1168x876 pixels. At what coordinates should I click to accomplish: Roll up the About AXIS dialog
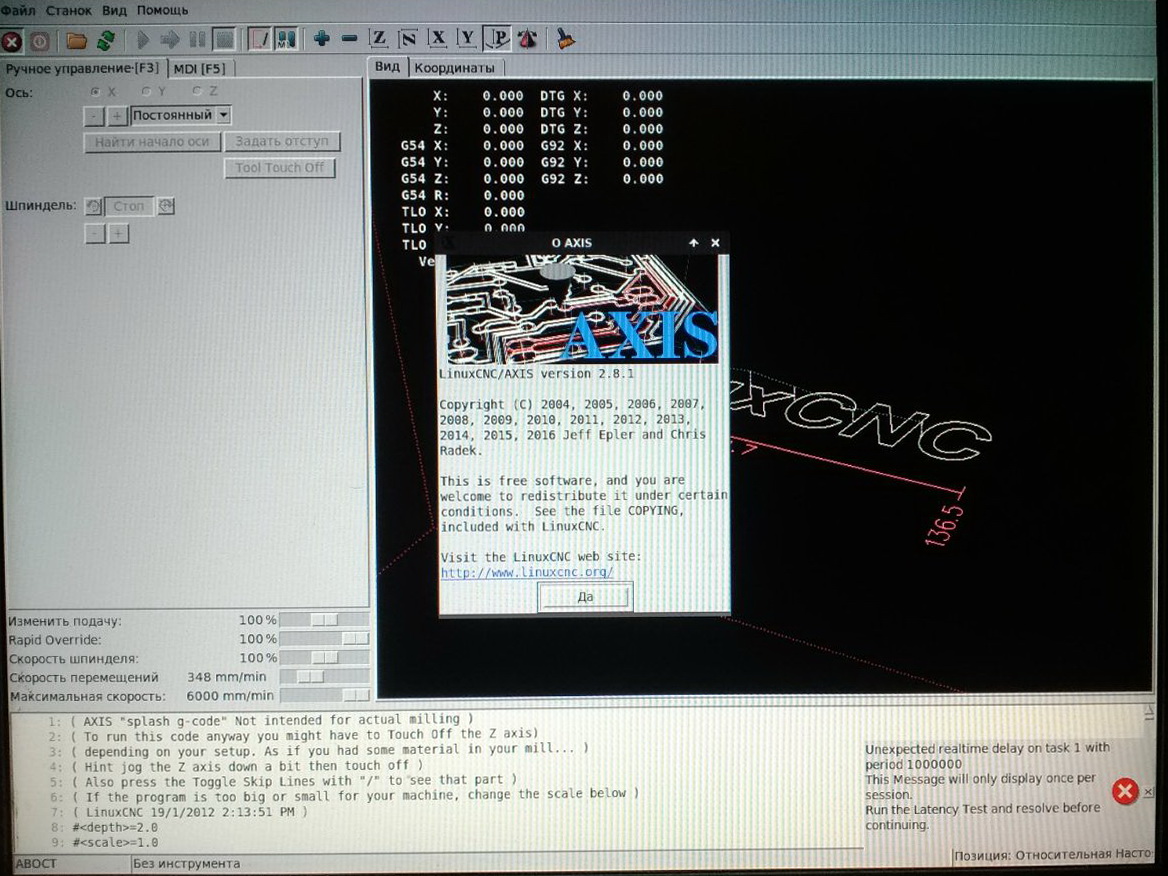(694, 243)
